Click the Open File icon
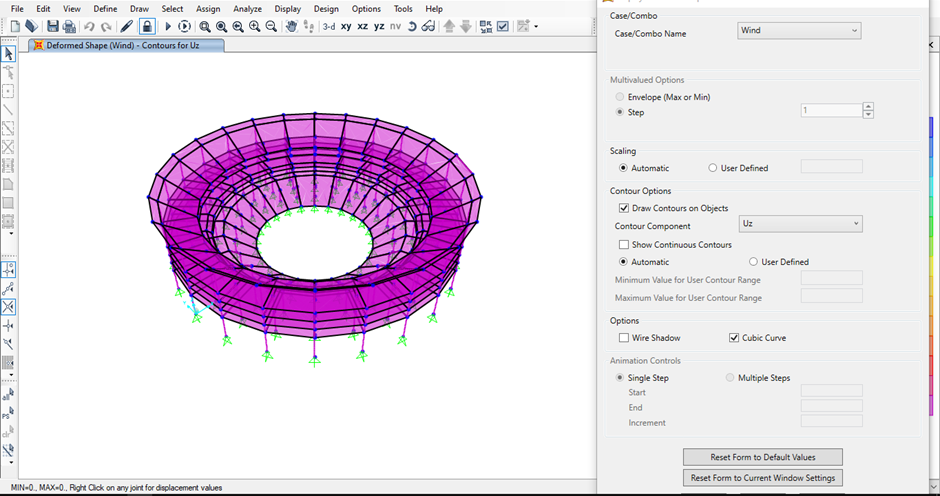 (32, 26)
